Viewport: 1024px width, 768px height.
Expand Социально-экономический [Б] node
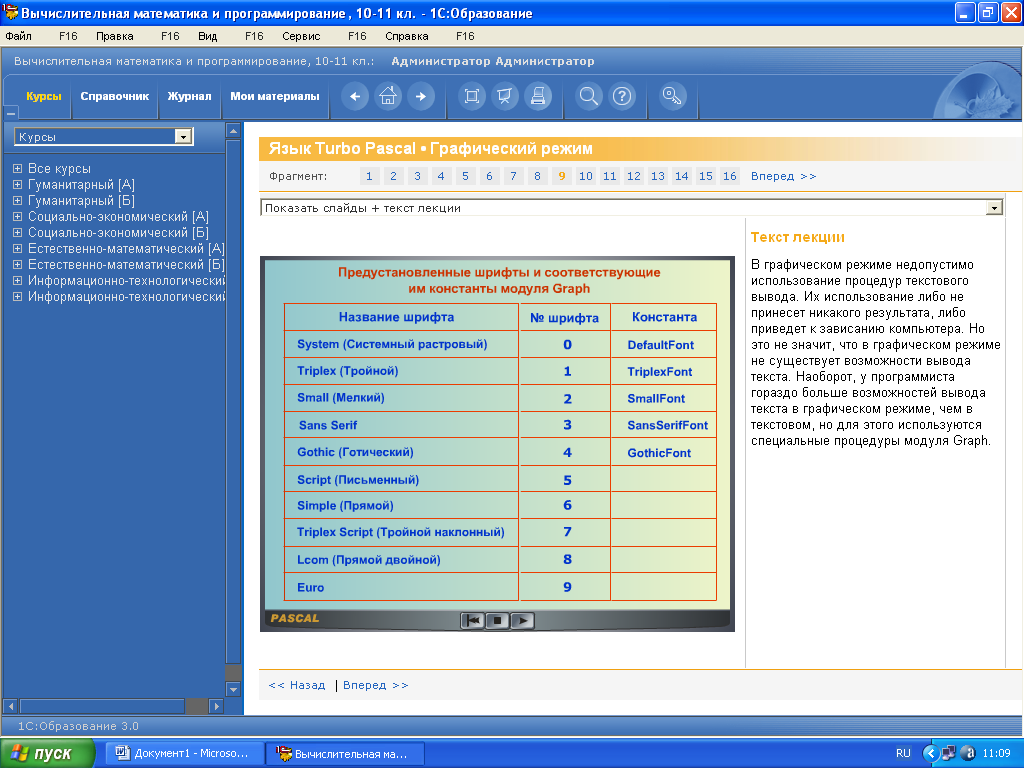coord(18,232)
